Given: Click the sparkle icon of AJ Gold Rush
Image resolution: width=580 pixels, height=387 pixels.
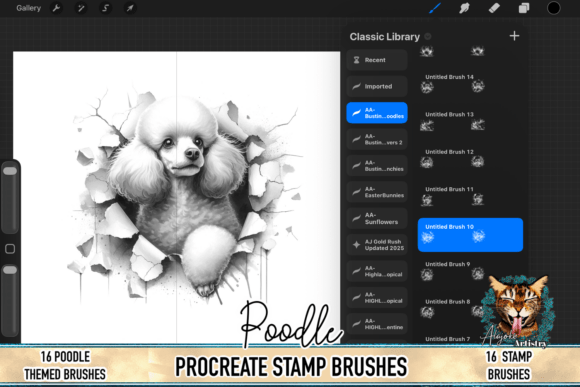Looking at the screenshot, I should 356,245.
